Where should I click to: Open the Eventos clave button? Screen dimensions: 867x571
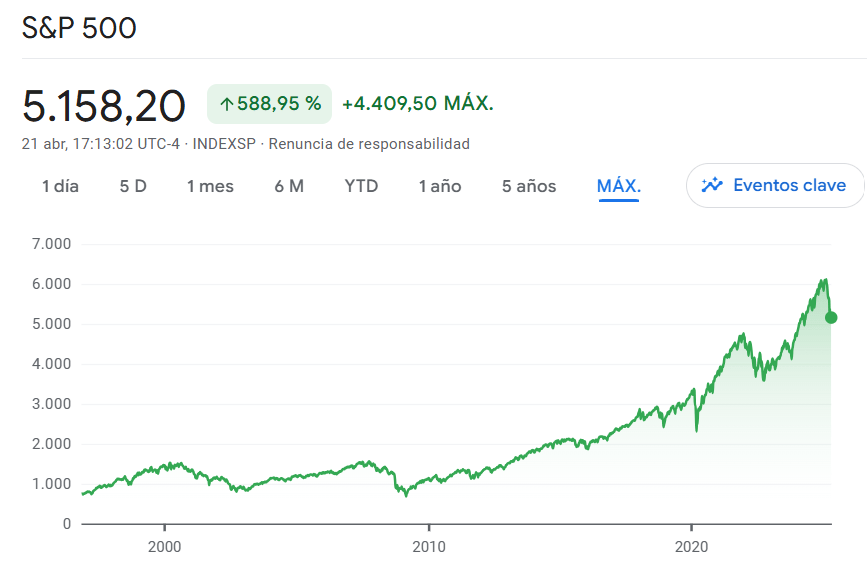pyautogui.click(x=775, y=185)
